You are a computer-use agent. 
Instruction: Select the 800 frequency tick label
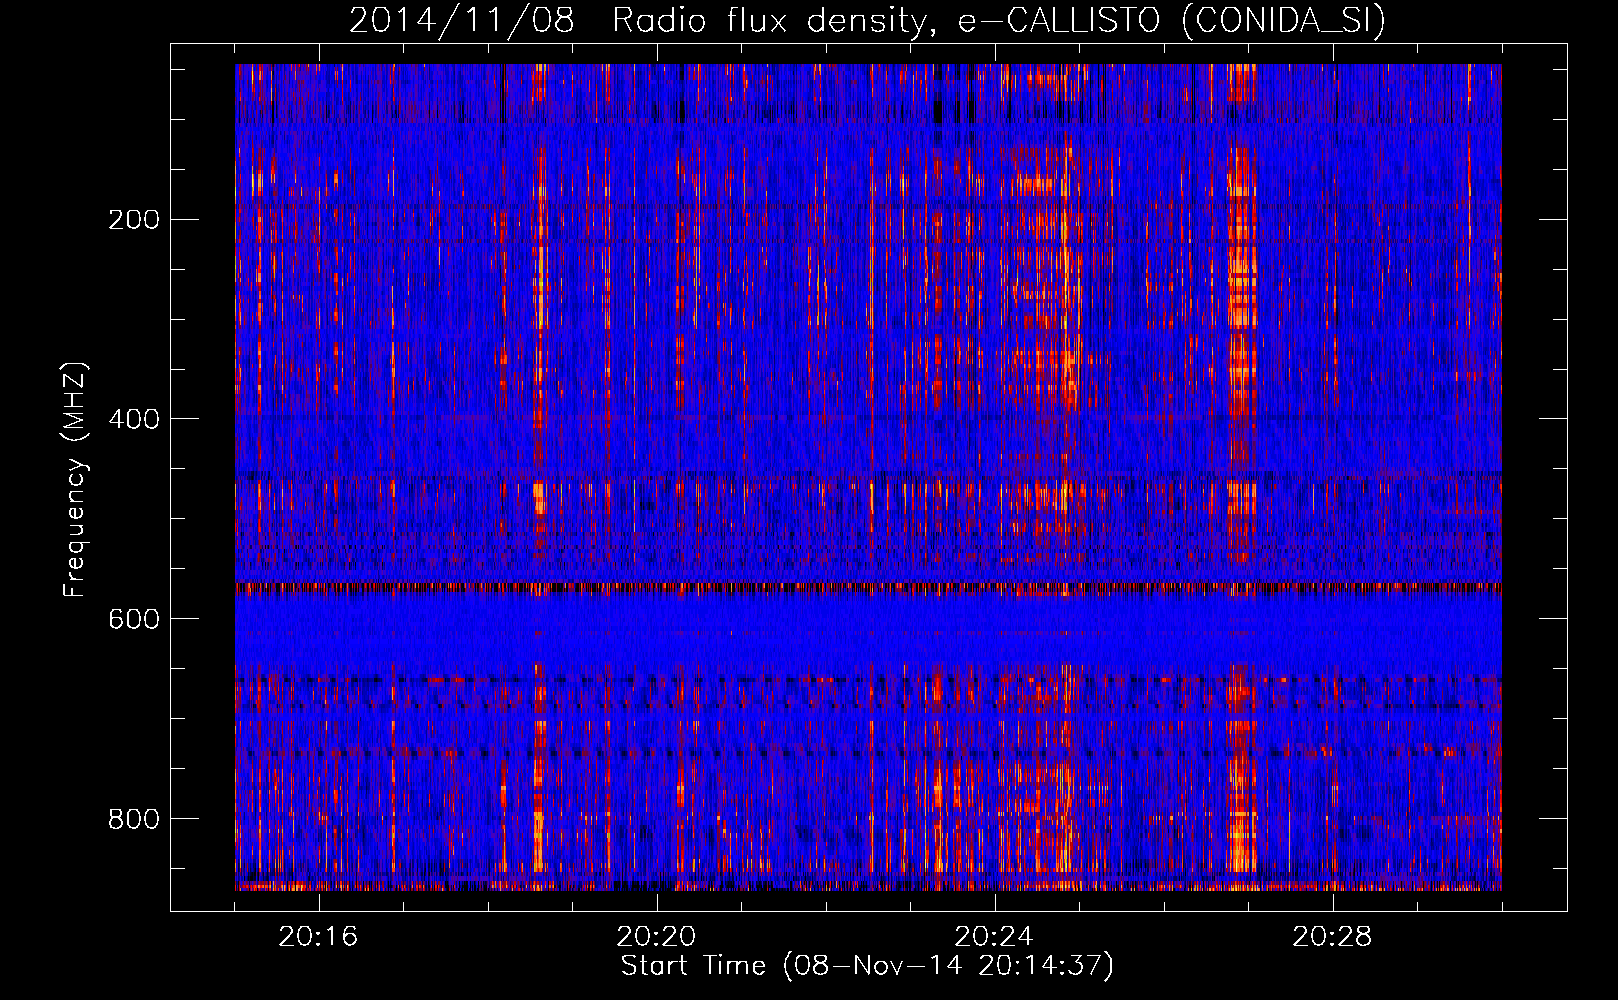(134, 819)
